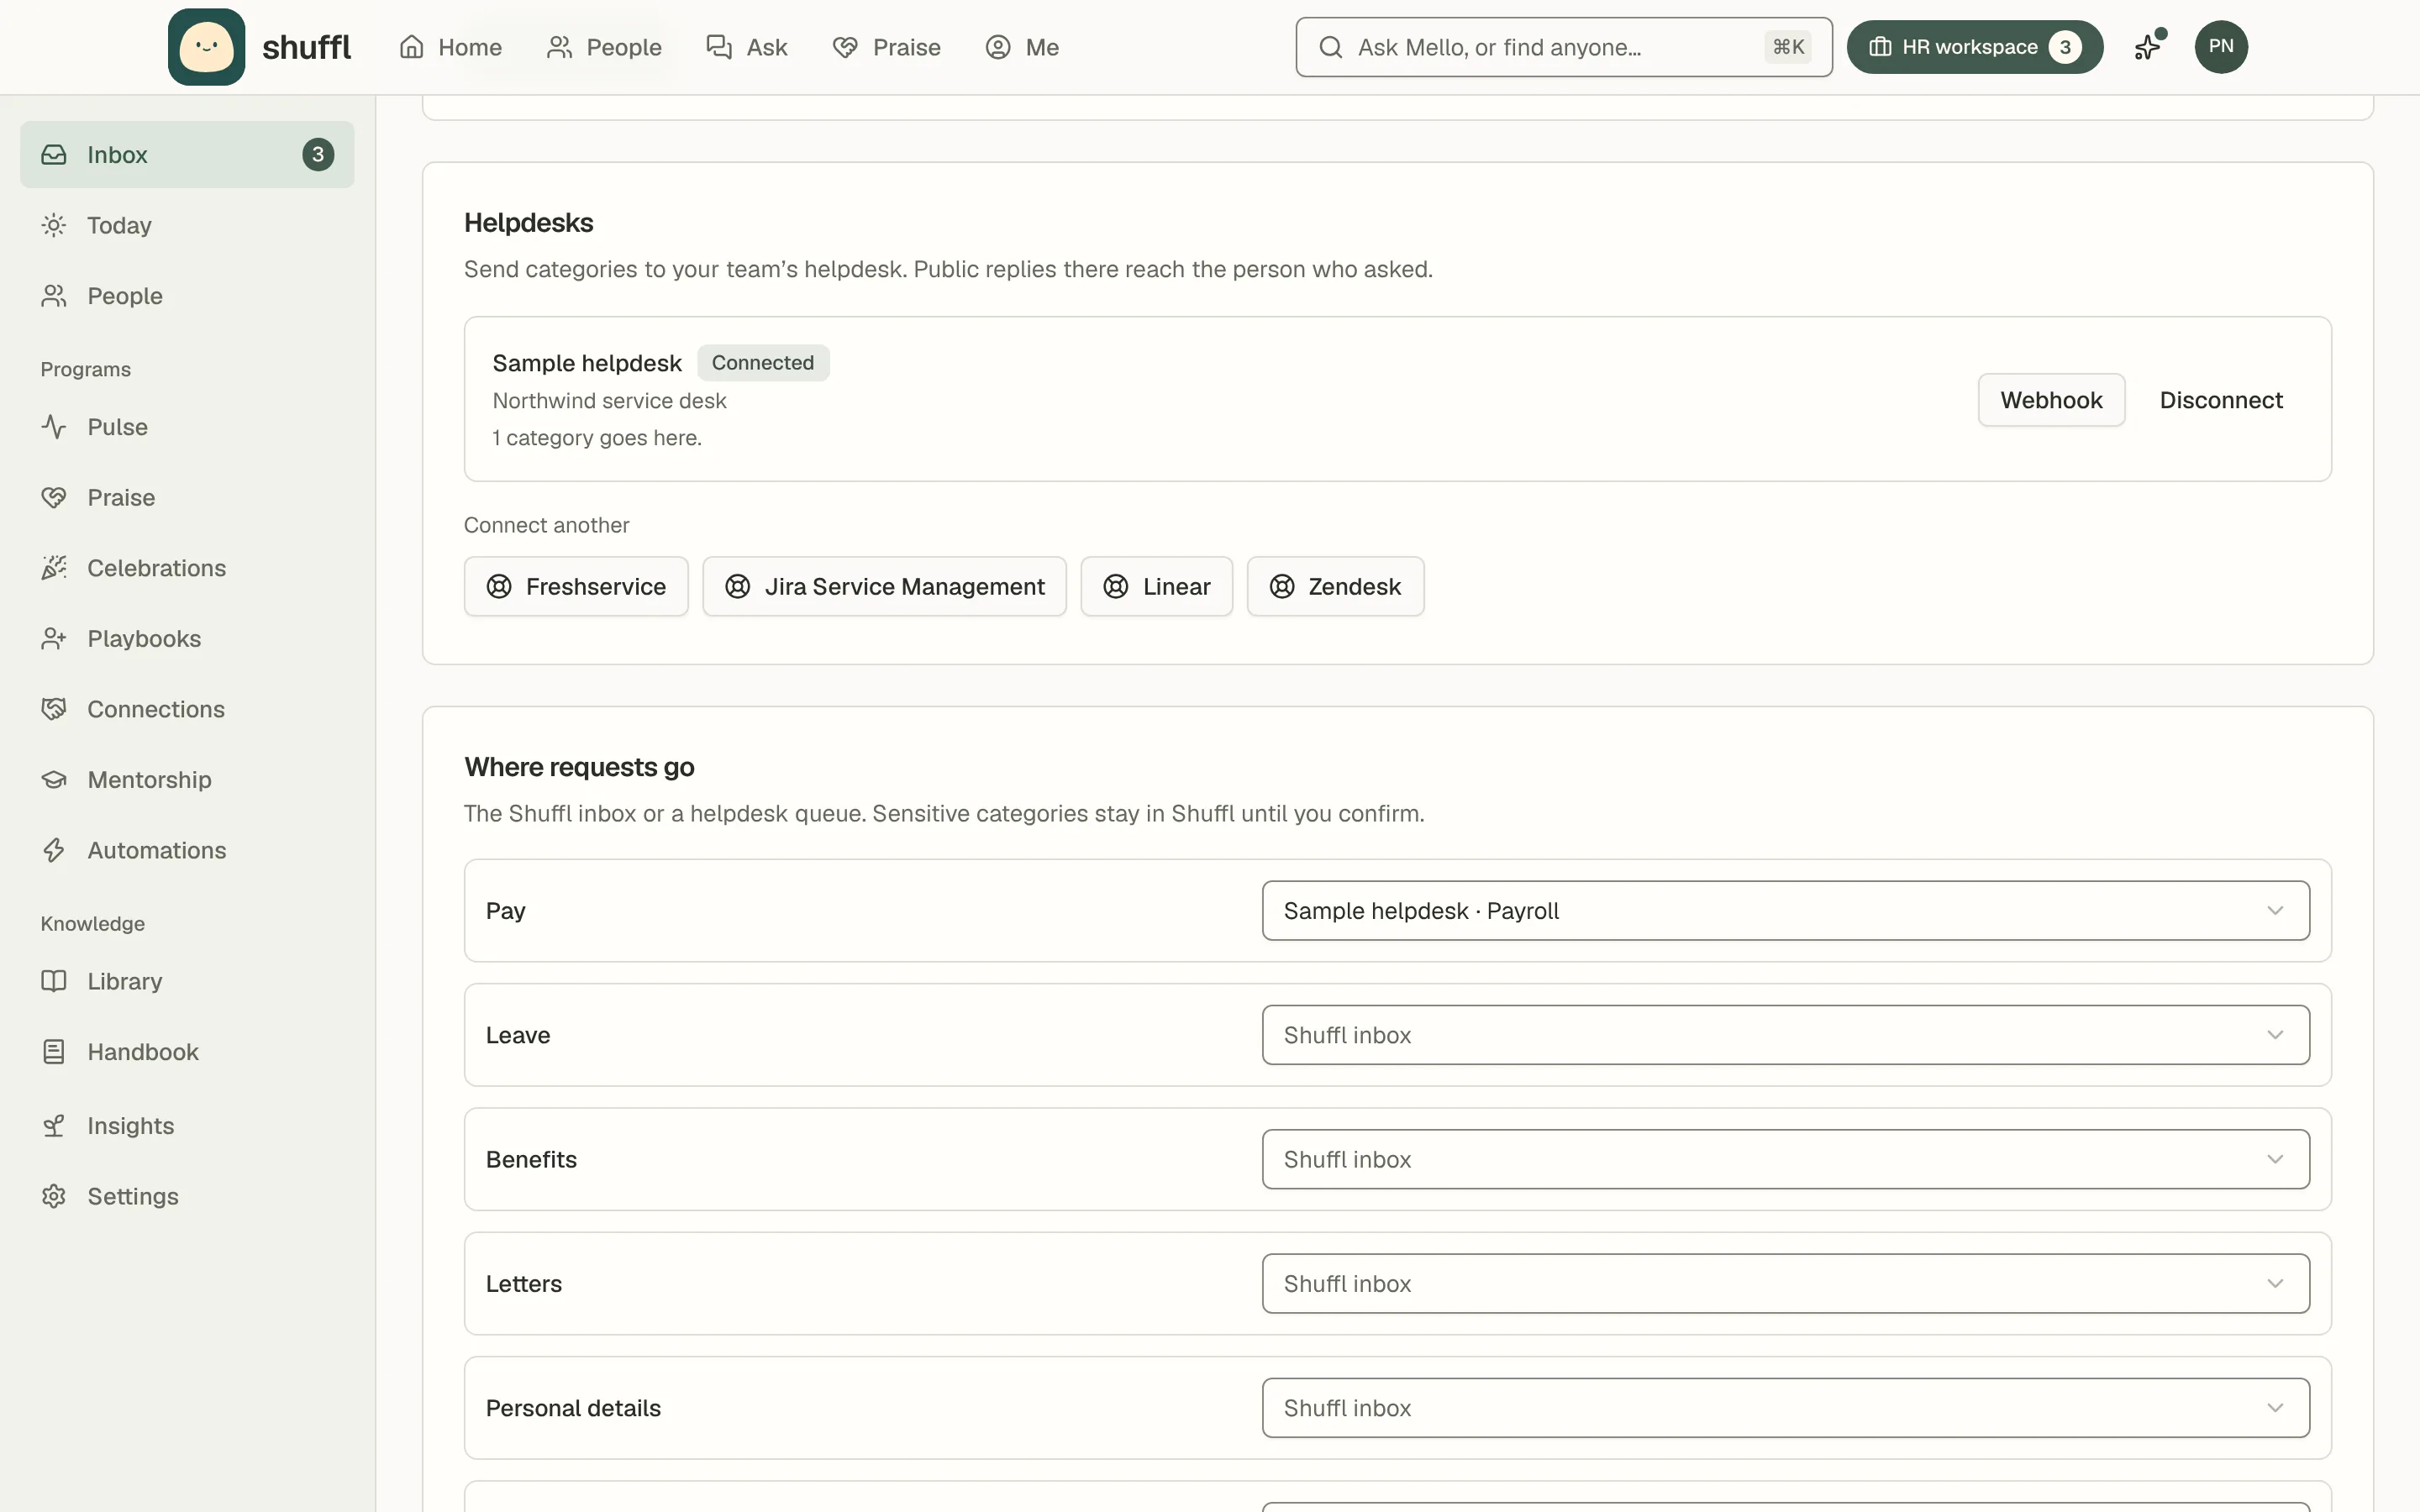
Task: Focus the Ask Mello search field
Action: 1564,47
